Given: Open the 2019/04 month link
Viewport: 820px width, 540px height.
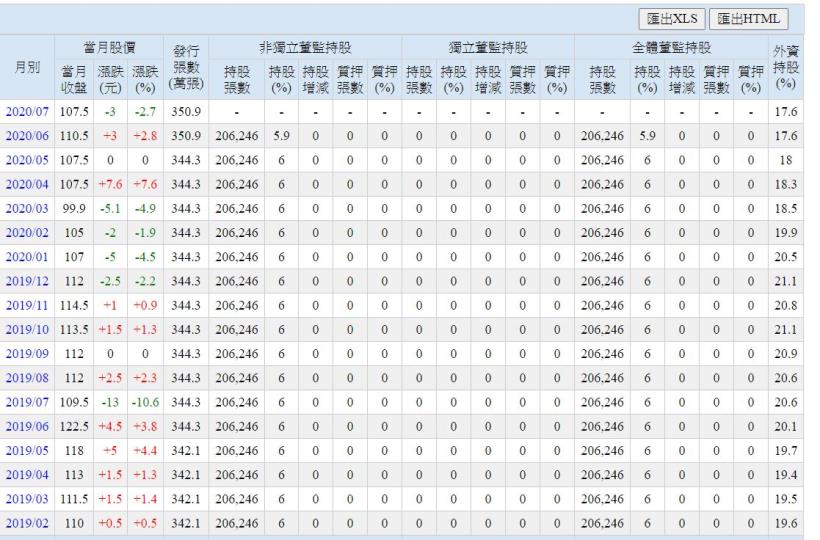Looking at the screenshot, I should (x=27, y=475).
